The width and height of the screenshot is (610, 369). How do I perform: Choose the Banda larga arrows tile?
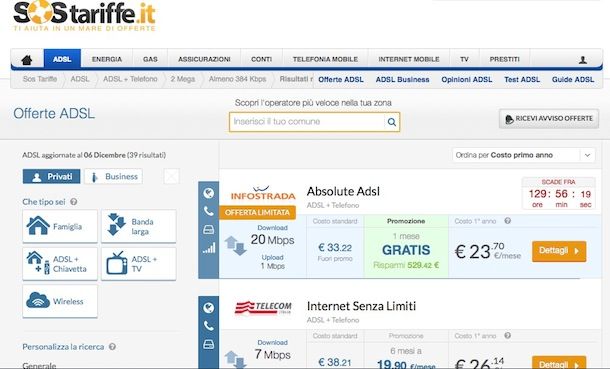tap(138, 226)
